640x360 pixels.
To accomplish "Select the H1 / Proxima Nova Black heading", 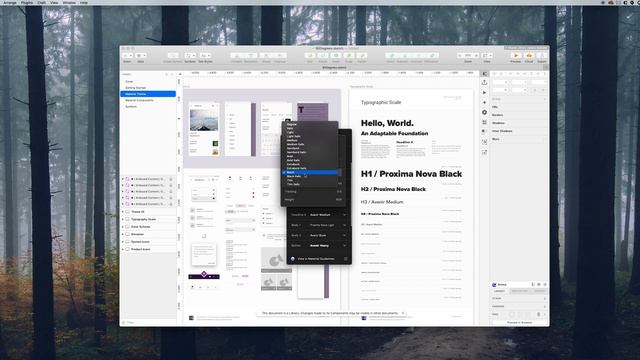I will tap(411, 174).
